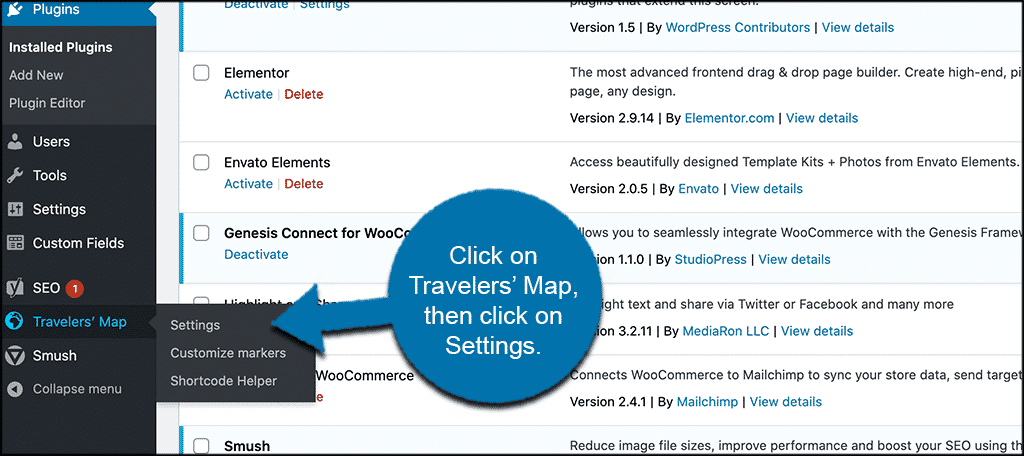Click Version 2.9.14 text
Image resolution: width=1024 pixels, height=456 pixels.
[x=614, y=118]
